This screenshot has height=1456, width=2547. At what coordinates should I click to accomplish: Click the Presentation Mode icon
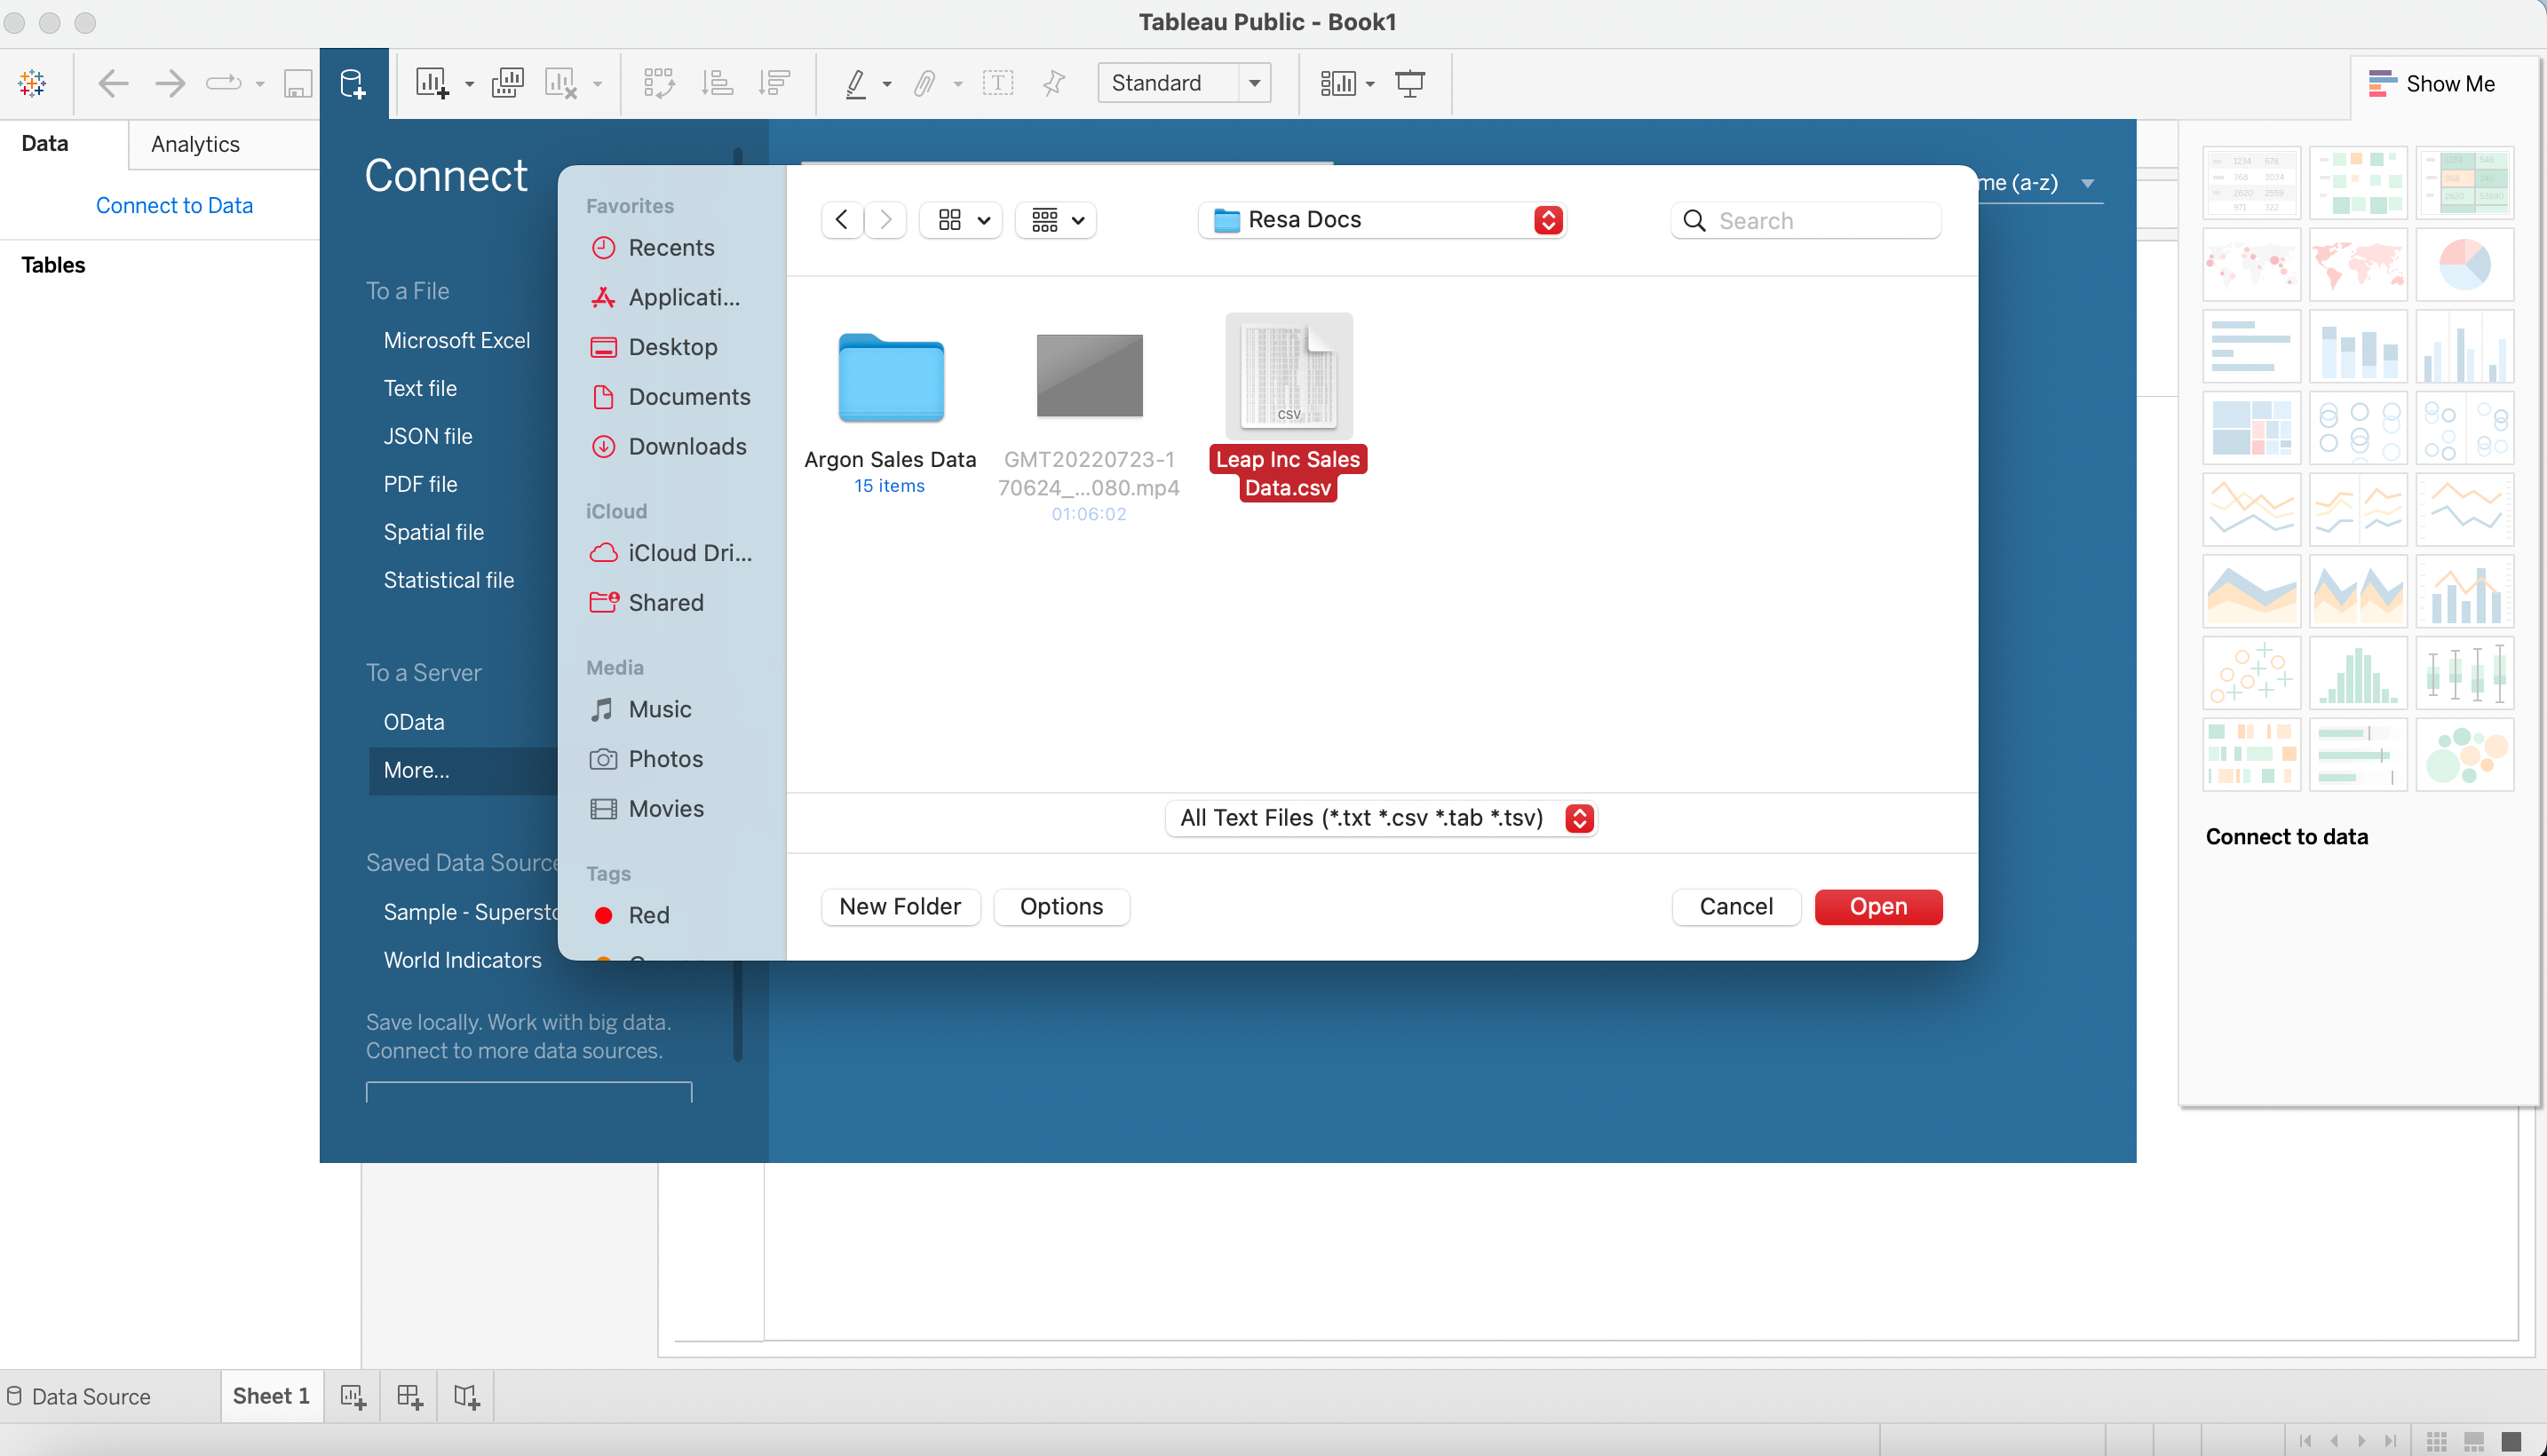point(1410,83)
